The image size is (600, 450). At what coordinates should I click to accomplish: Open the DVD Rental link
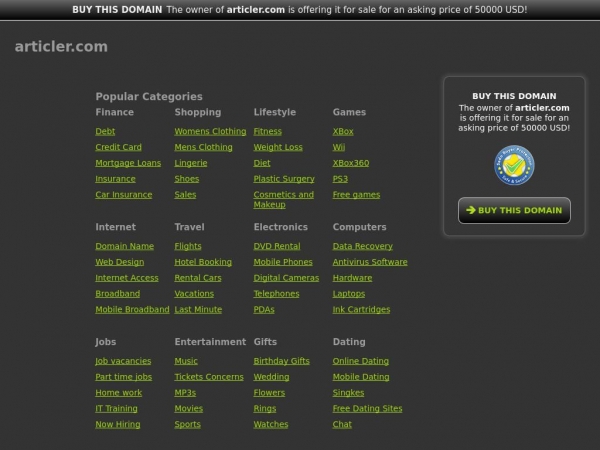pos(277,246)
